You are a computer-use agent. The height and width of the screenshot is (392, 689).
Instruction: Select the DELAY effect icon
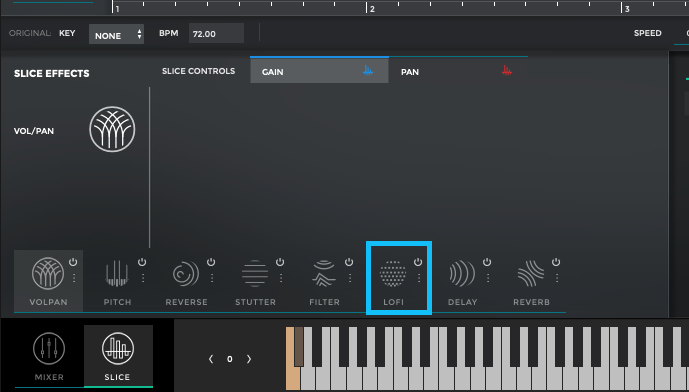pyautogui.click(x=462, y=273)
